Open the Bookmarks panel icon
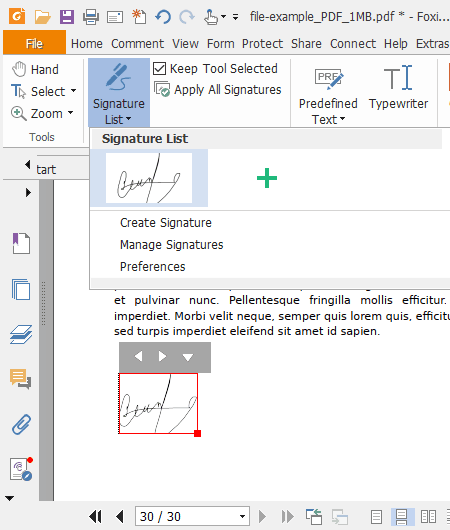This screenshot has height=530, width=450. 21,243
